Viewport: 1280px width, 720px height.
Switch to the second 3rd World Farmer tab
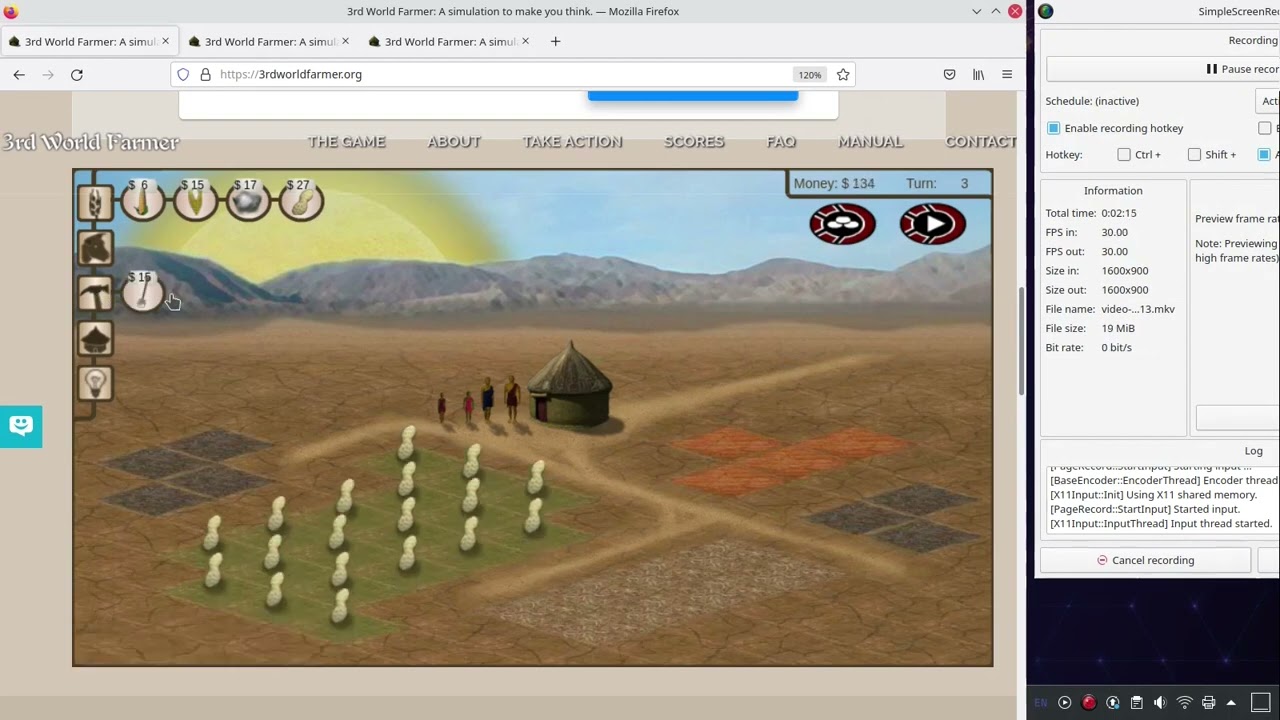(x=270, y=41)
